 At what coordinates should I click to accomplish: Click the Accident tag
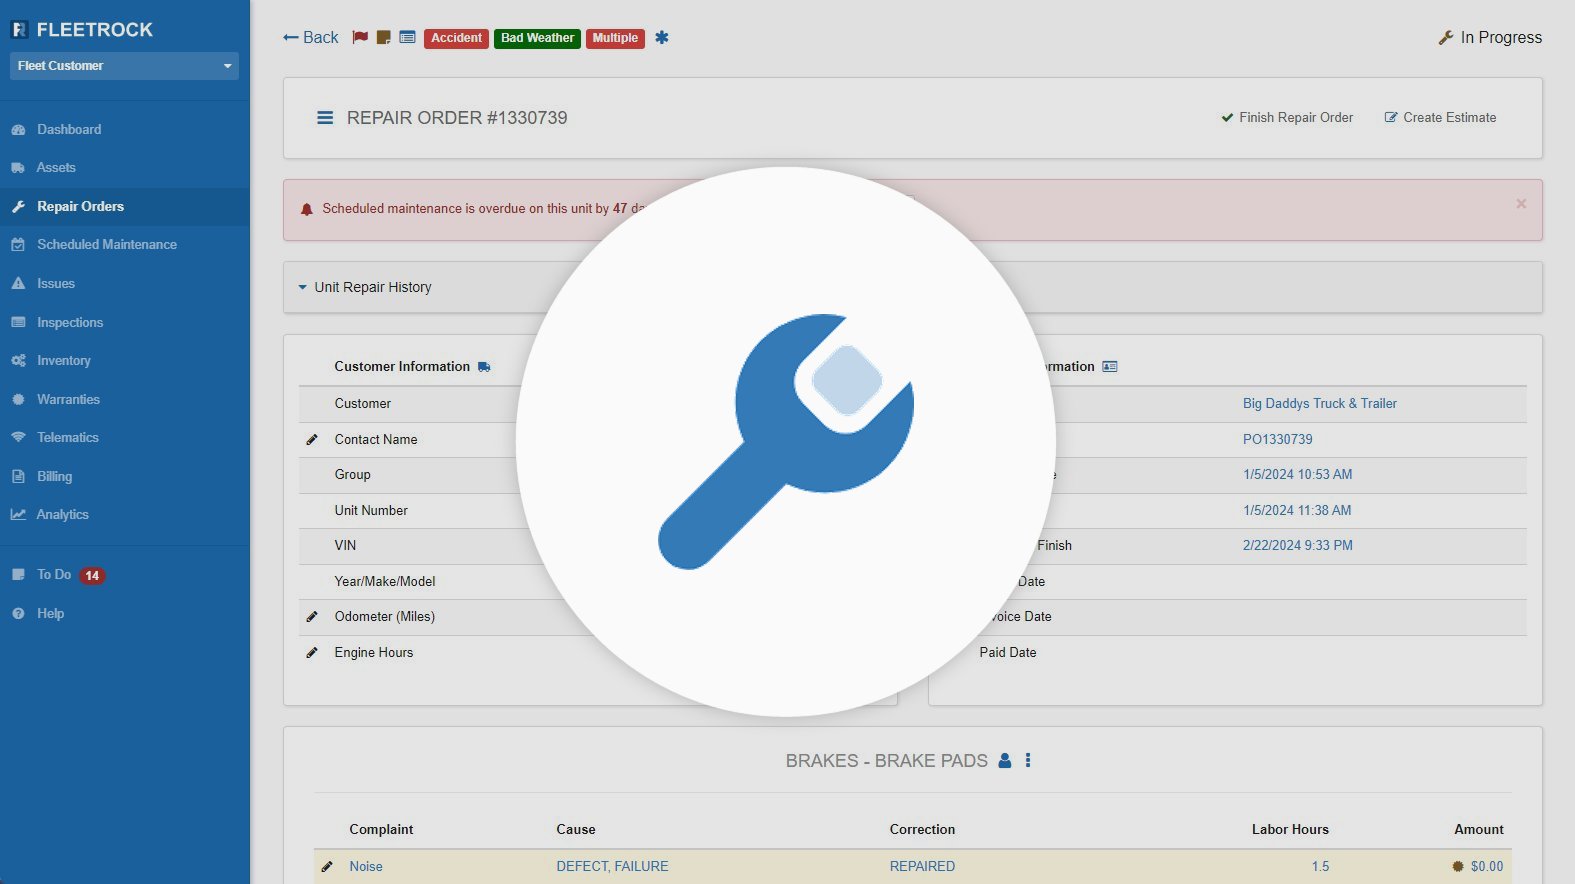(456, 38)
